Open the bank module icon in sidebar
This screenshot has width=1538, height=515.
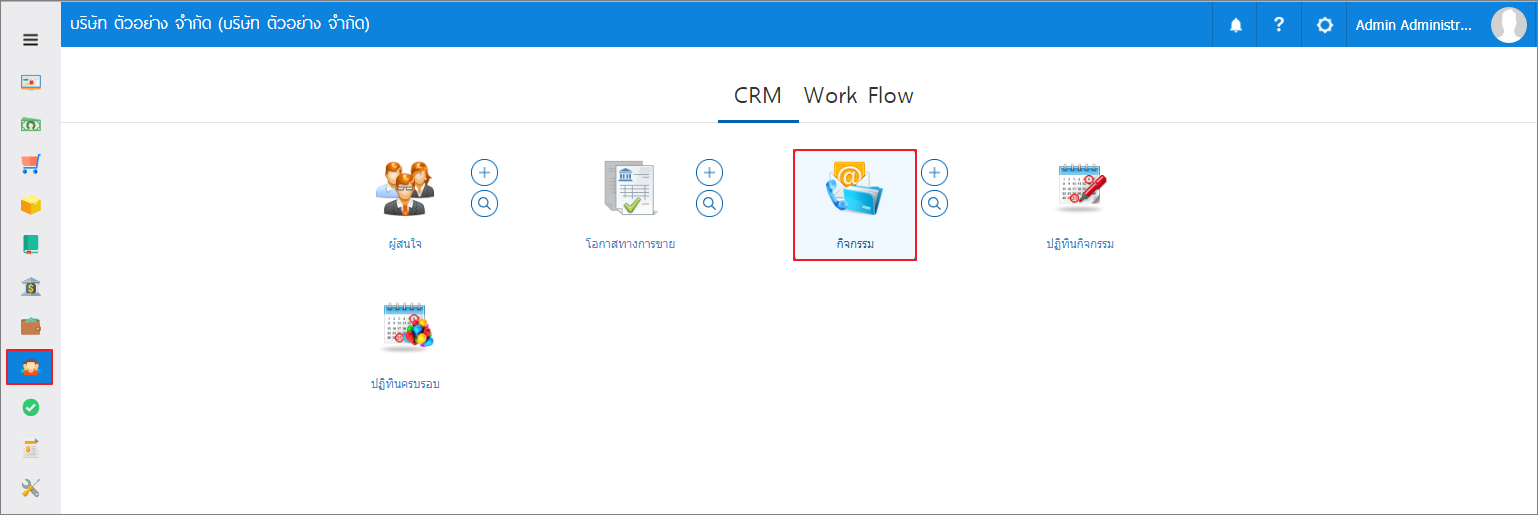[x=30, y=287]
